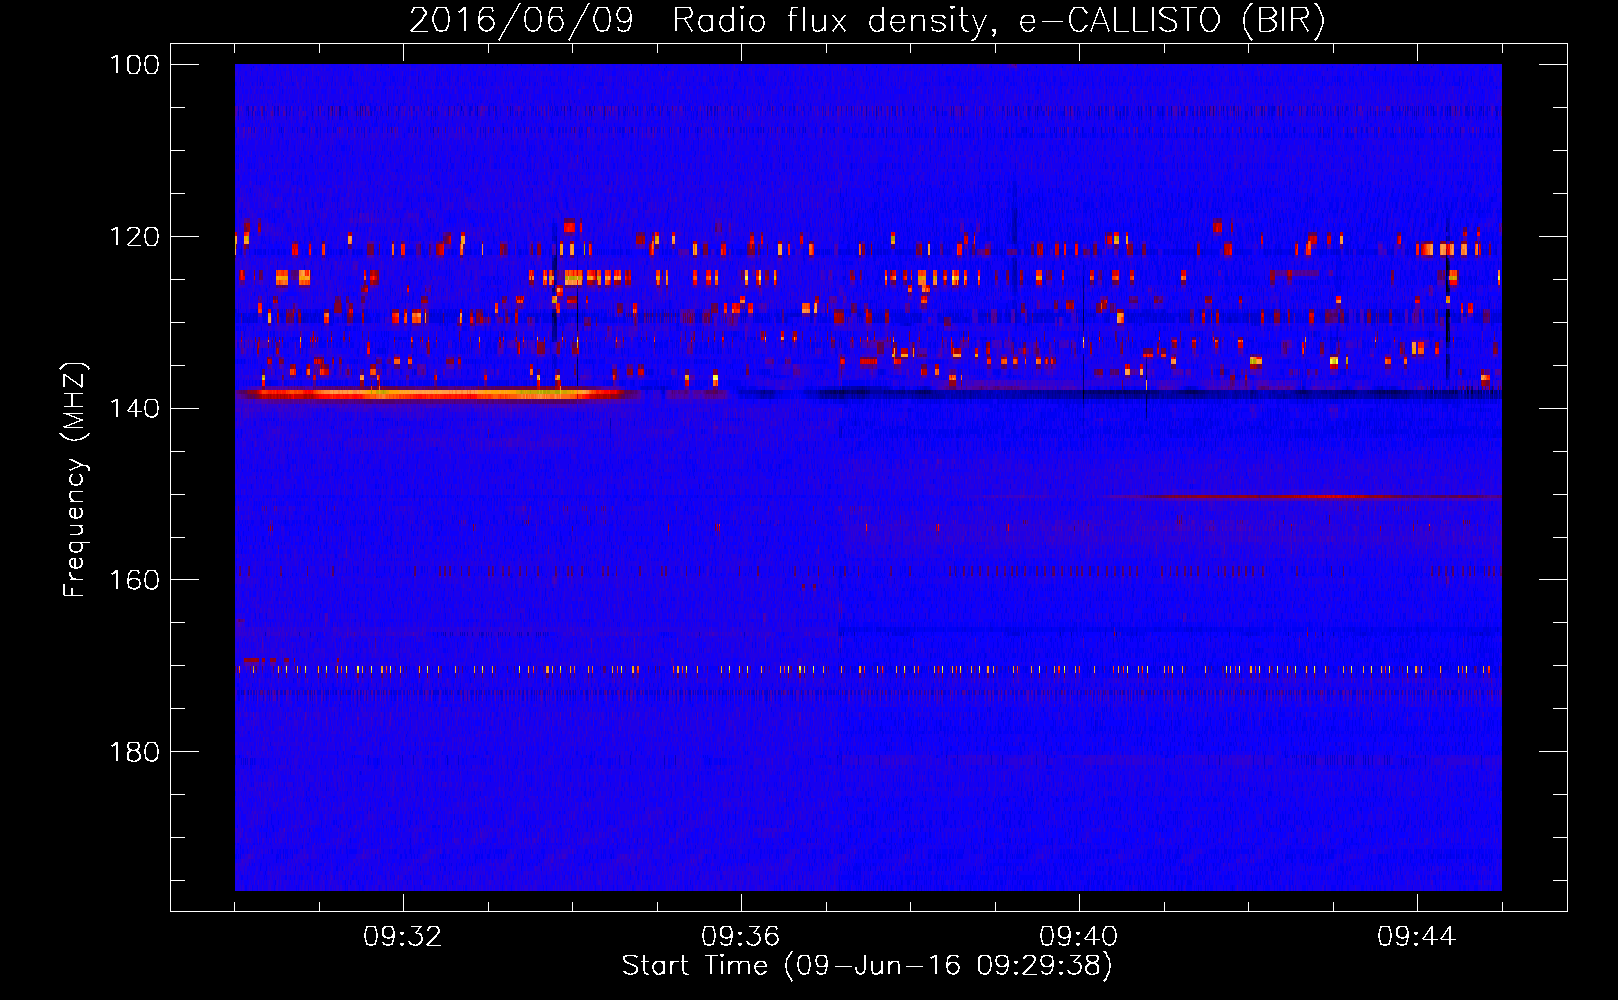The width and height of the screenshot is (1618, 1000).
Task: Click the 160 frequency tick label
Action: pyautogui.click(x=135, y=580)
